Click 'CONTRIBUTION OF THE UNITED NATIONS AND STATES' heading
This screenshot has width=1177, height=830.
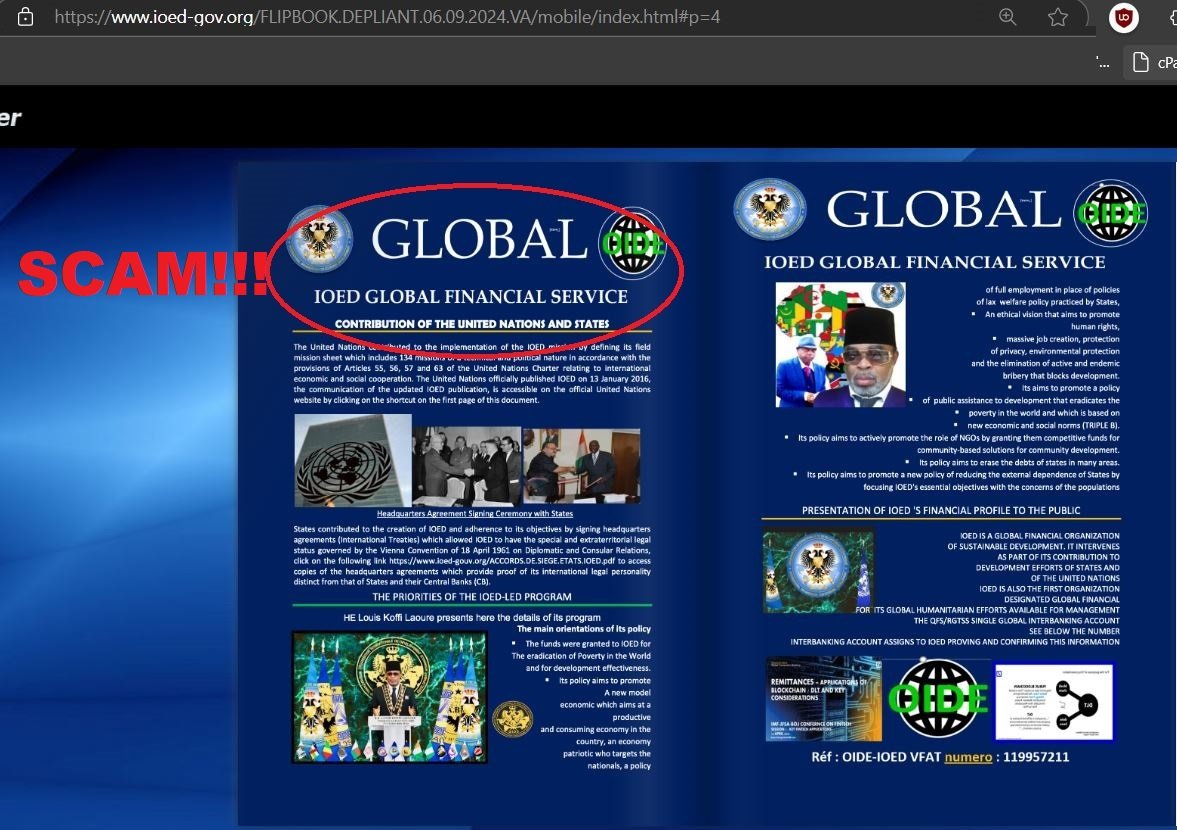[472, 324]
